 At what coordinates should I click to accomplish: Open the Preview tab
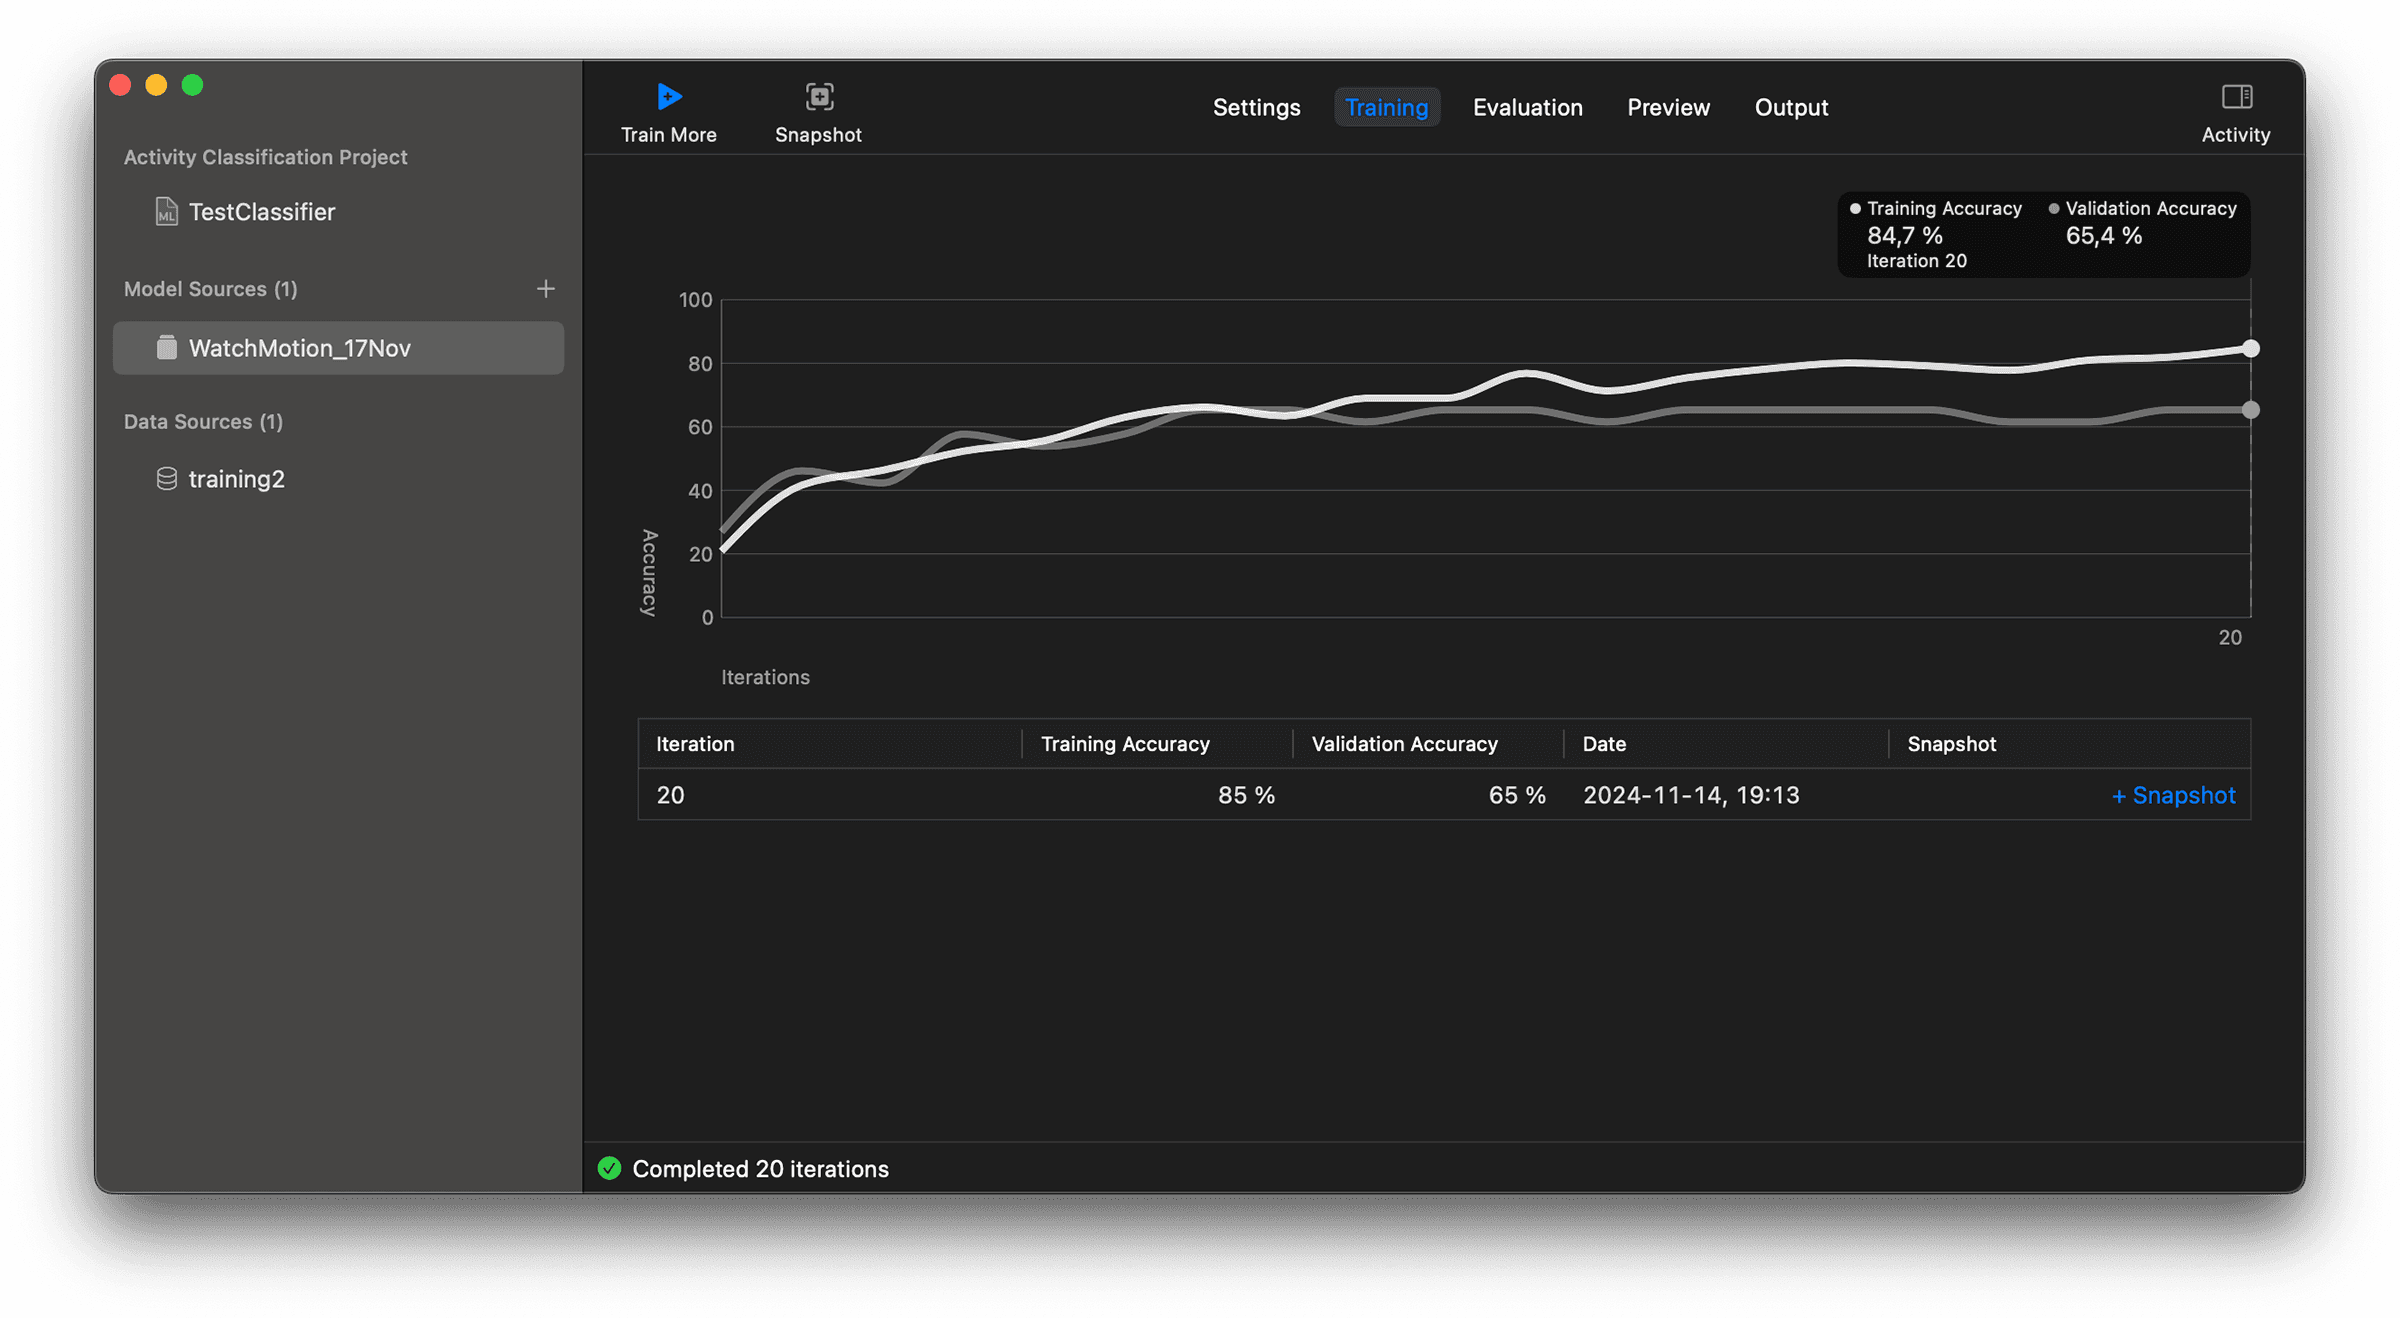click(x=1668, y=107)
